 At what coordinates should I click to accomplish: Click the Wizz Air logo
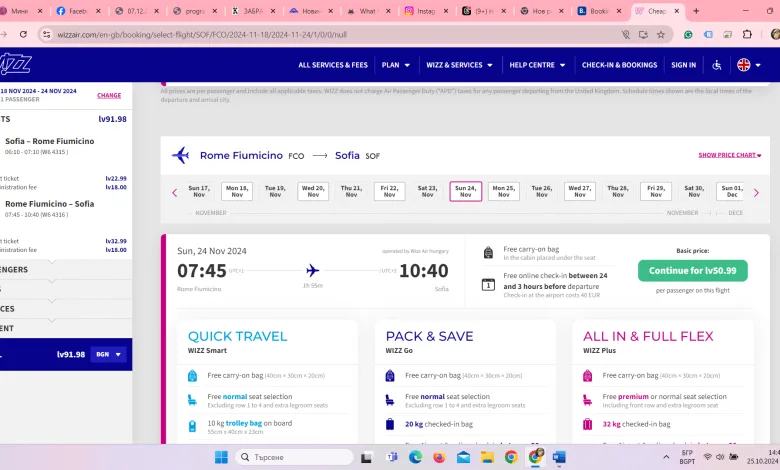pyautogui.click(x=15, y=64)
